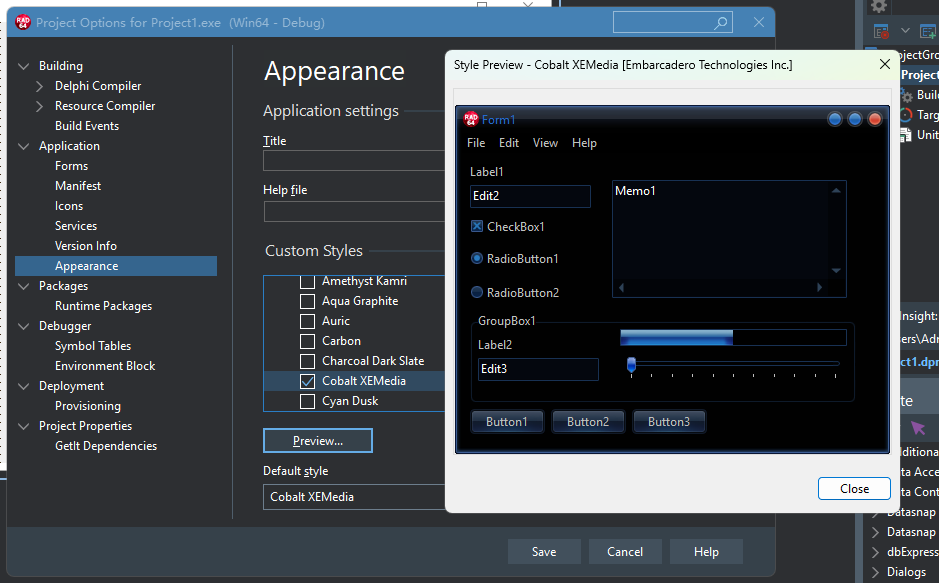Enable the Aqua Graphite style checkbox

pyautogui.click(x=307, y=301)
